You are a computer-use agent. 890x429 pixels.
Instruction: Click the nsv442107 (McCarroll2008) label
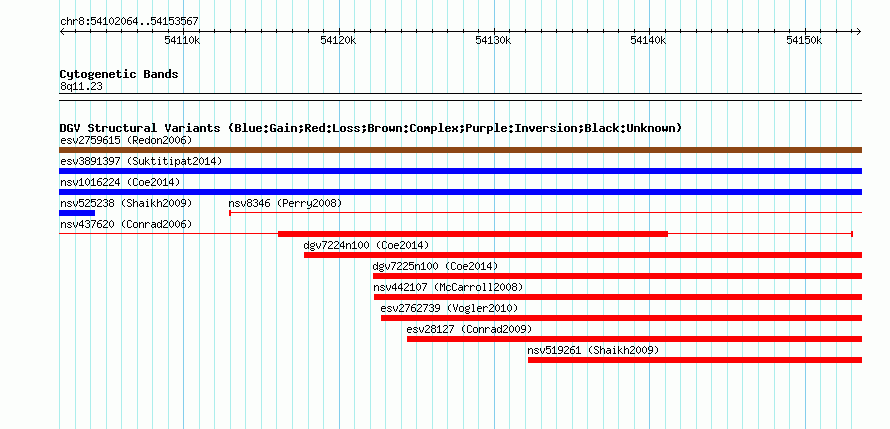[x=448, y=287]
